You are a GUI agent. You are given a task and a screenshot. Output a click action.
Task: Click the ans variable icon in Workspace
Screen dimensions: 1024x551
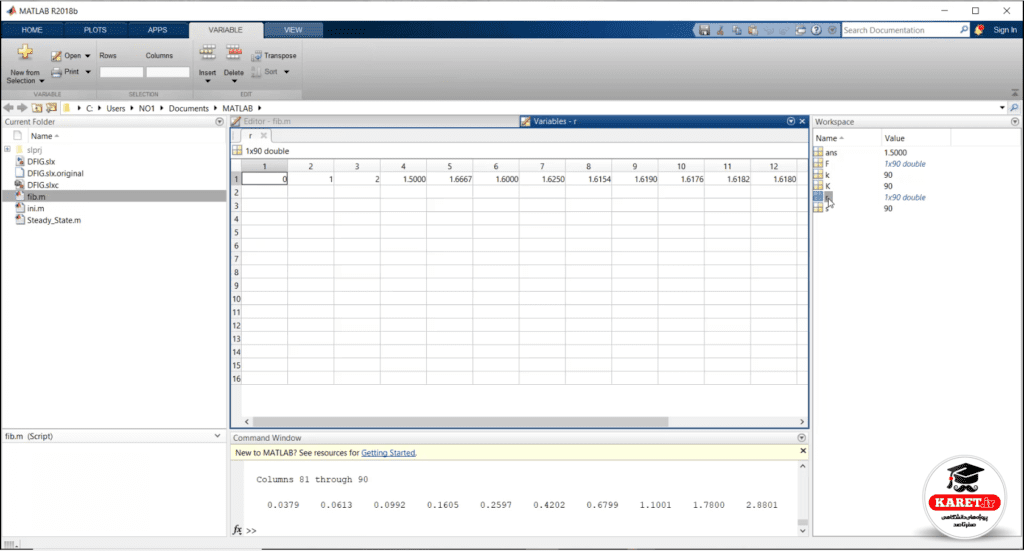(x=818, y=152)
